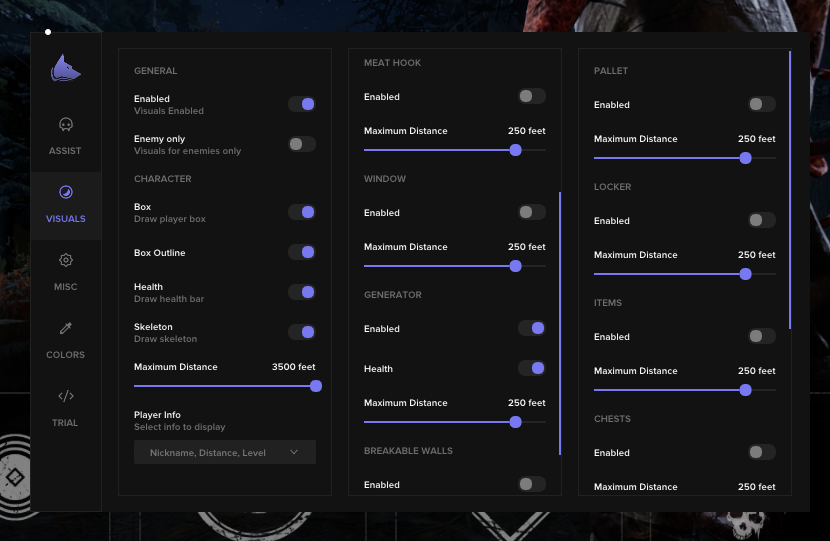
Task: Click the middle column's vertical scrollbar
Action: (560, 322)
